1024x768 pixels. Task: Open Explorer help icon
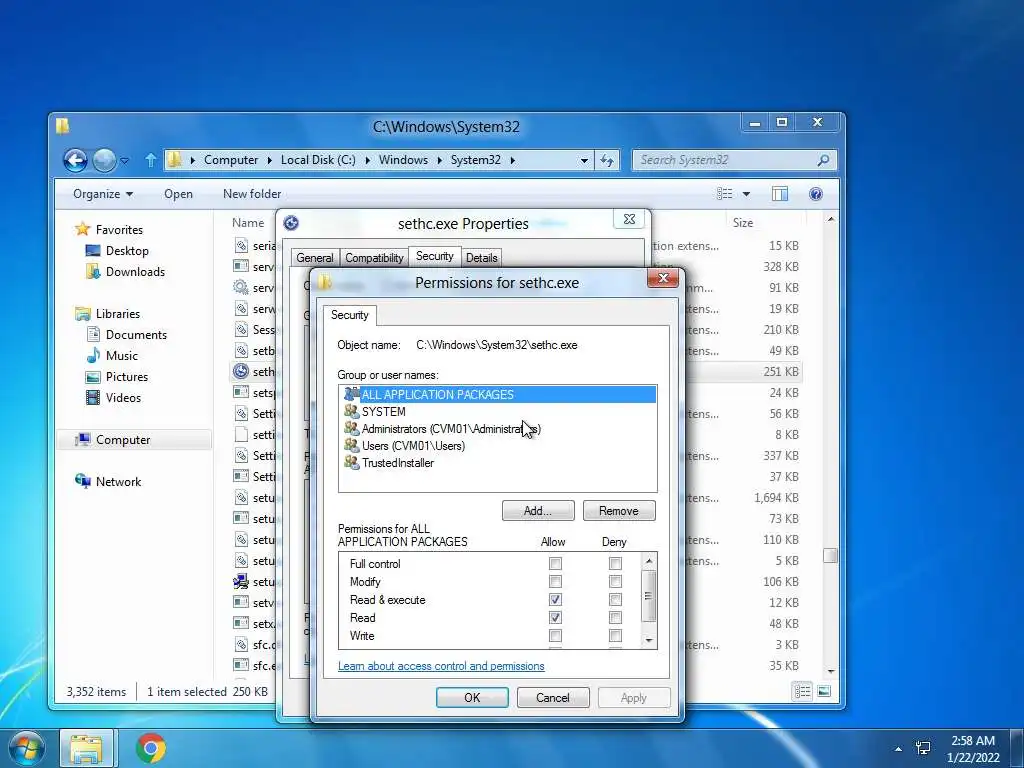[816, 194]
